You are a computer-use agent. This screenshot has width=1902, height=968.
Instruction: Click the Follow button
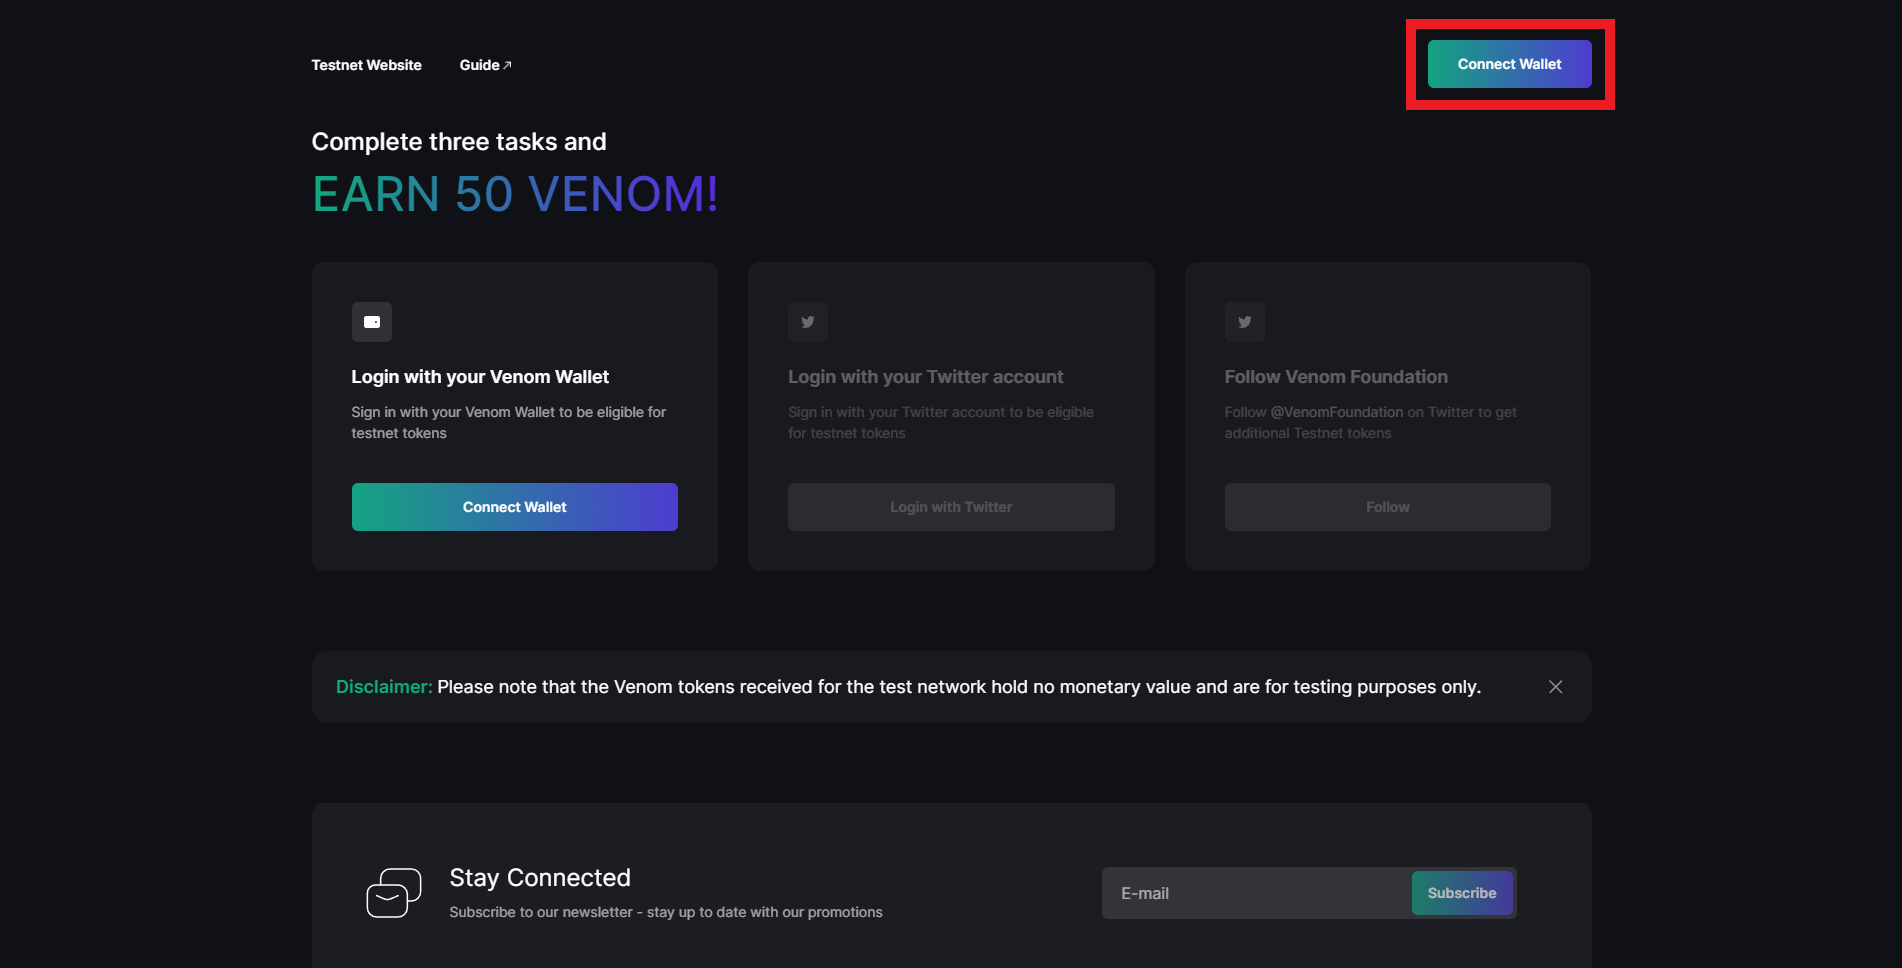click(1387, 507)
